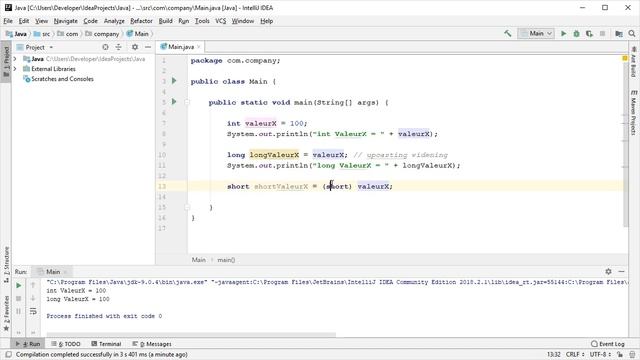Screen dimensions: 640x360
Task: Click 'Process finished with exit code 0' text
Action: click(x=104, y=316)
